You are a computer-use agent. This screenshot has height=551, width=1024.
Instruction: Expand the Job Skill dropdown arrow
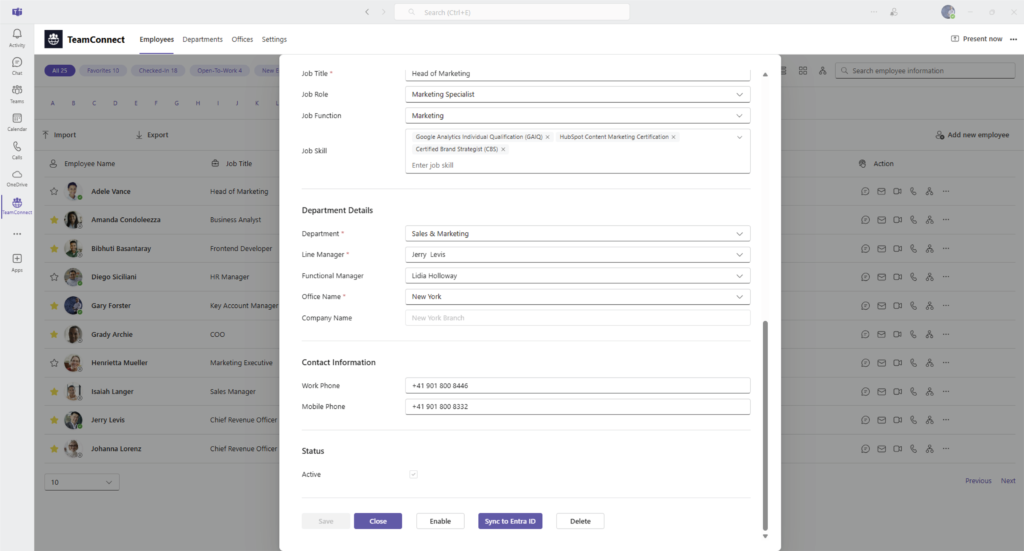click(739, 137)
